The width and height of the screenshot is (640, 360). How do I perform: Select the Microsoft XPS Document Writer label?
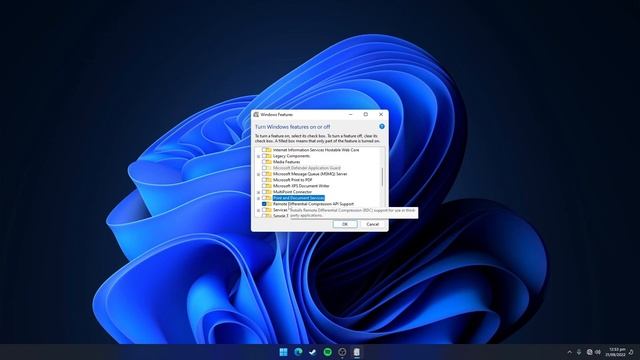click(301, 186)
